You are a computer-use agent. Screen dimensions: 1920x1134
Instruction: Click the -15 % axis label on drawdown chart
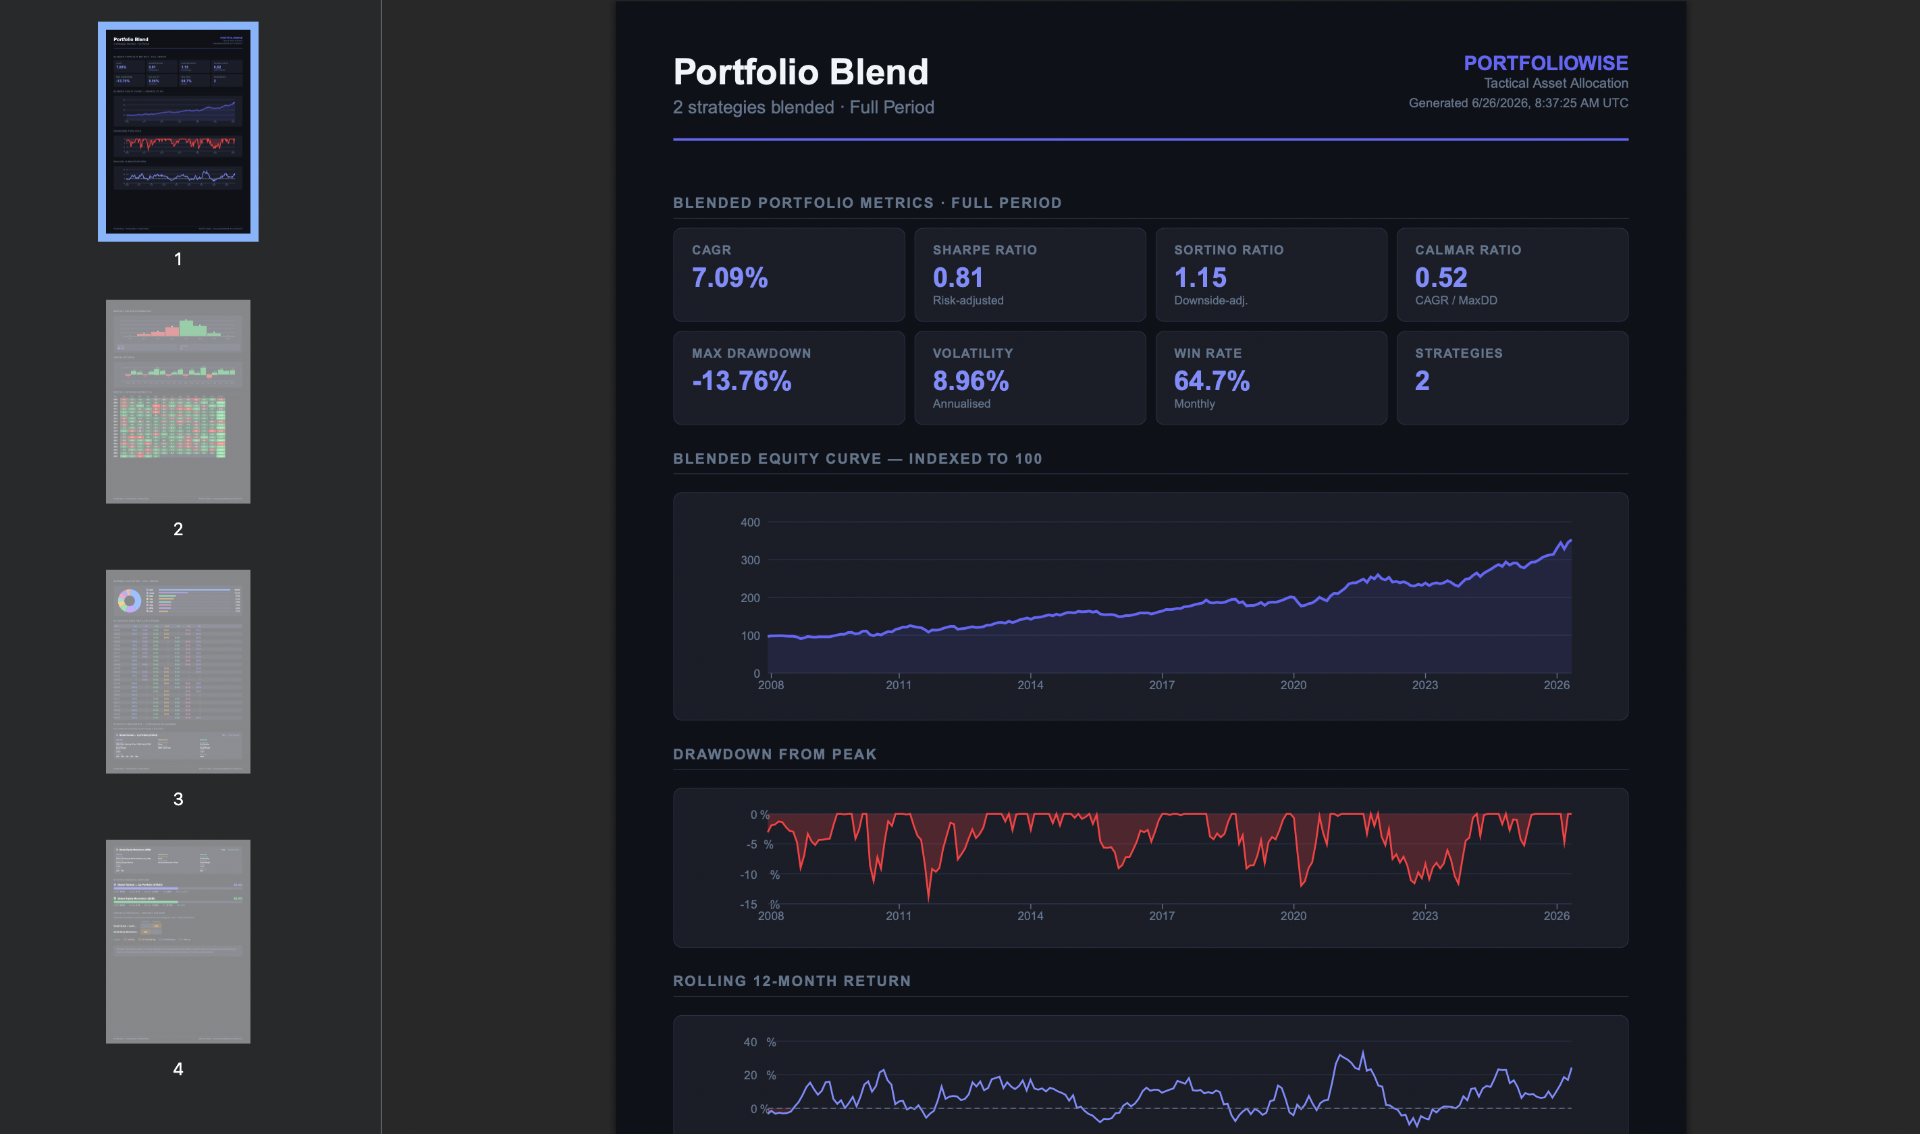759,904
